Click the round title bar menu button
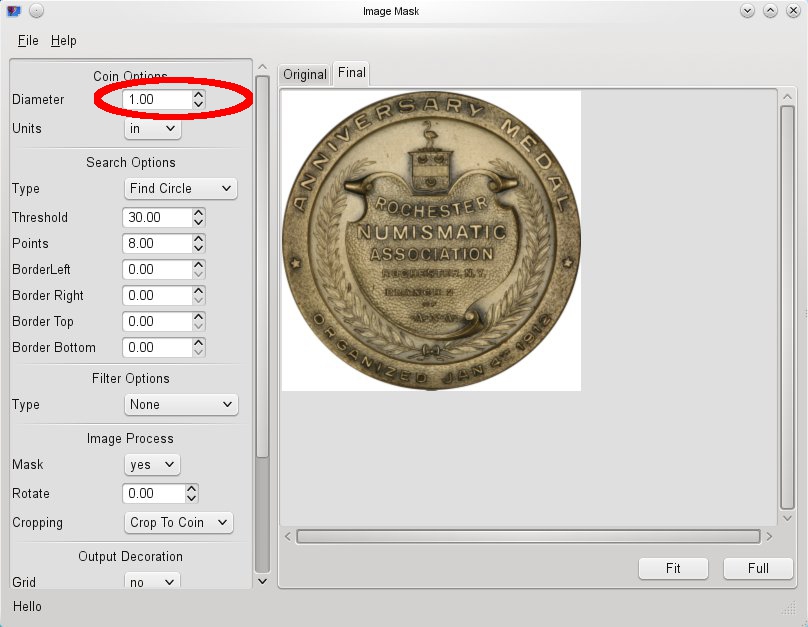The height and width of the screenshot is (627, 808). (36, 10)
